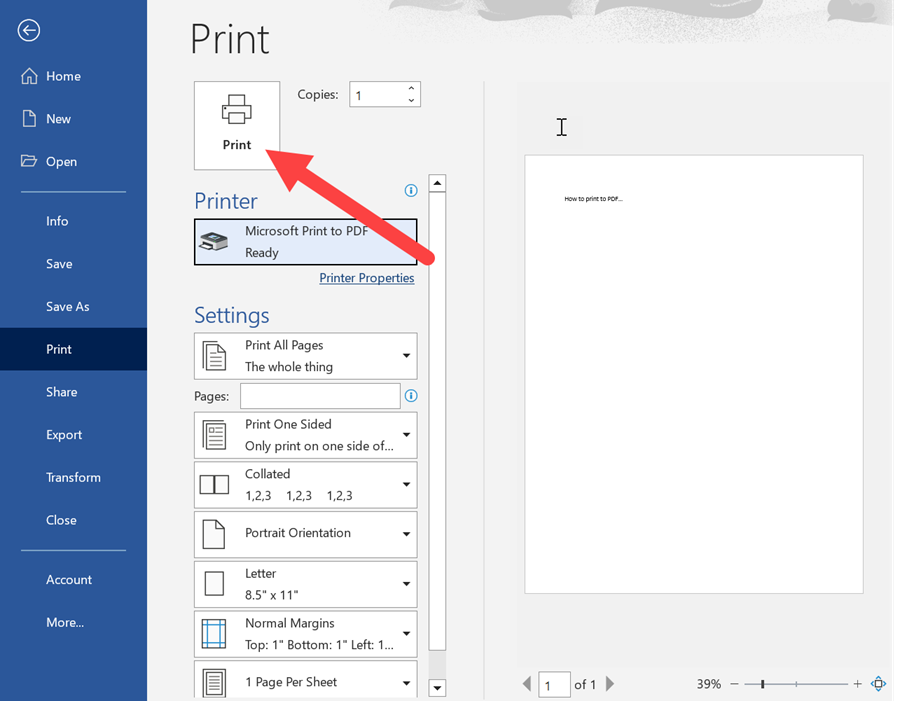Image resolution: width=900 pixels, height=701 pixels.
Task: Open the Microsoft Print to PDF printer dropdown
Action: coord(305,242)
